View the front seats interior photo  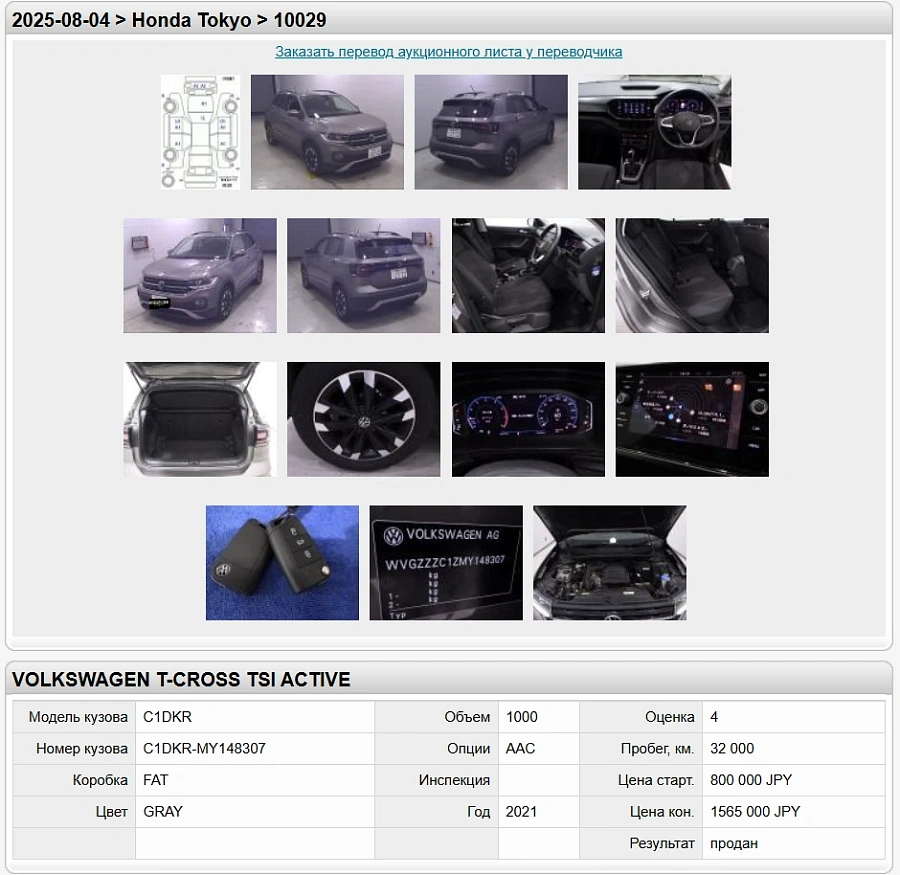click(x=528, y=275)
